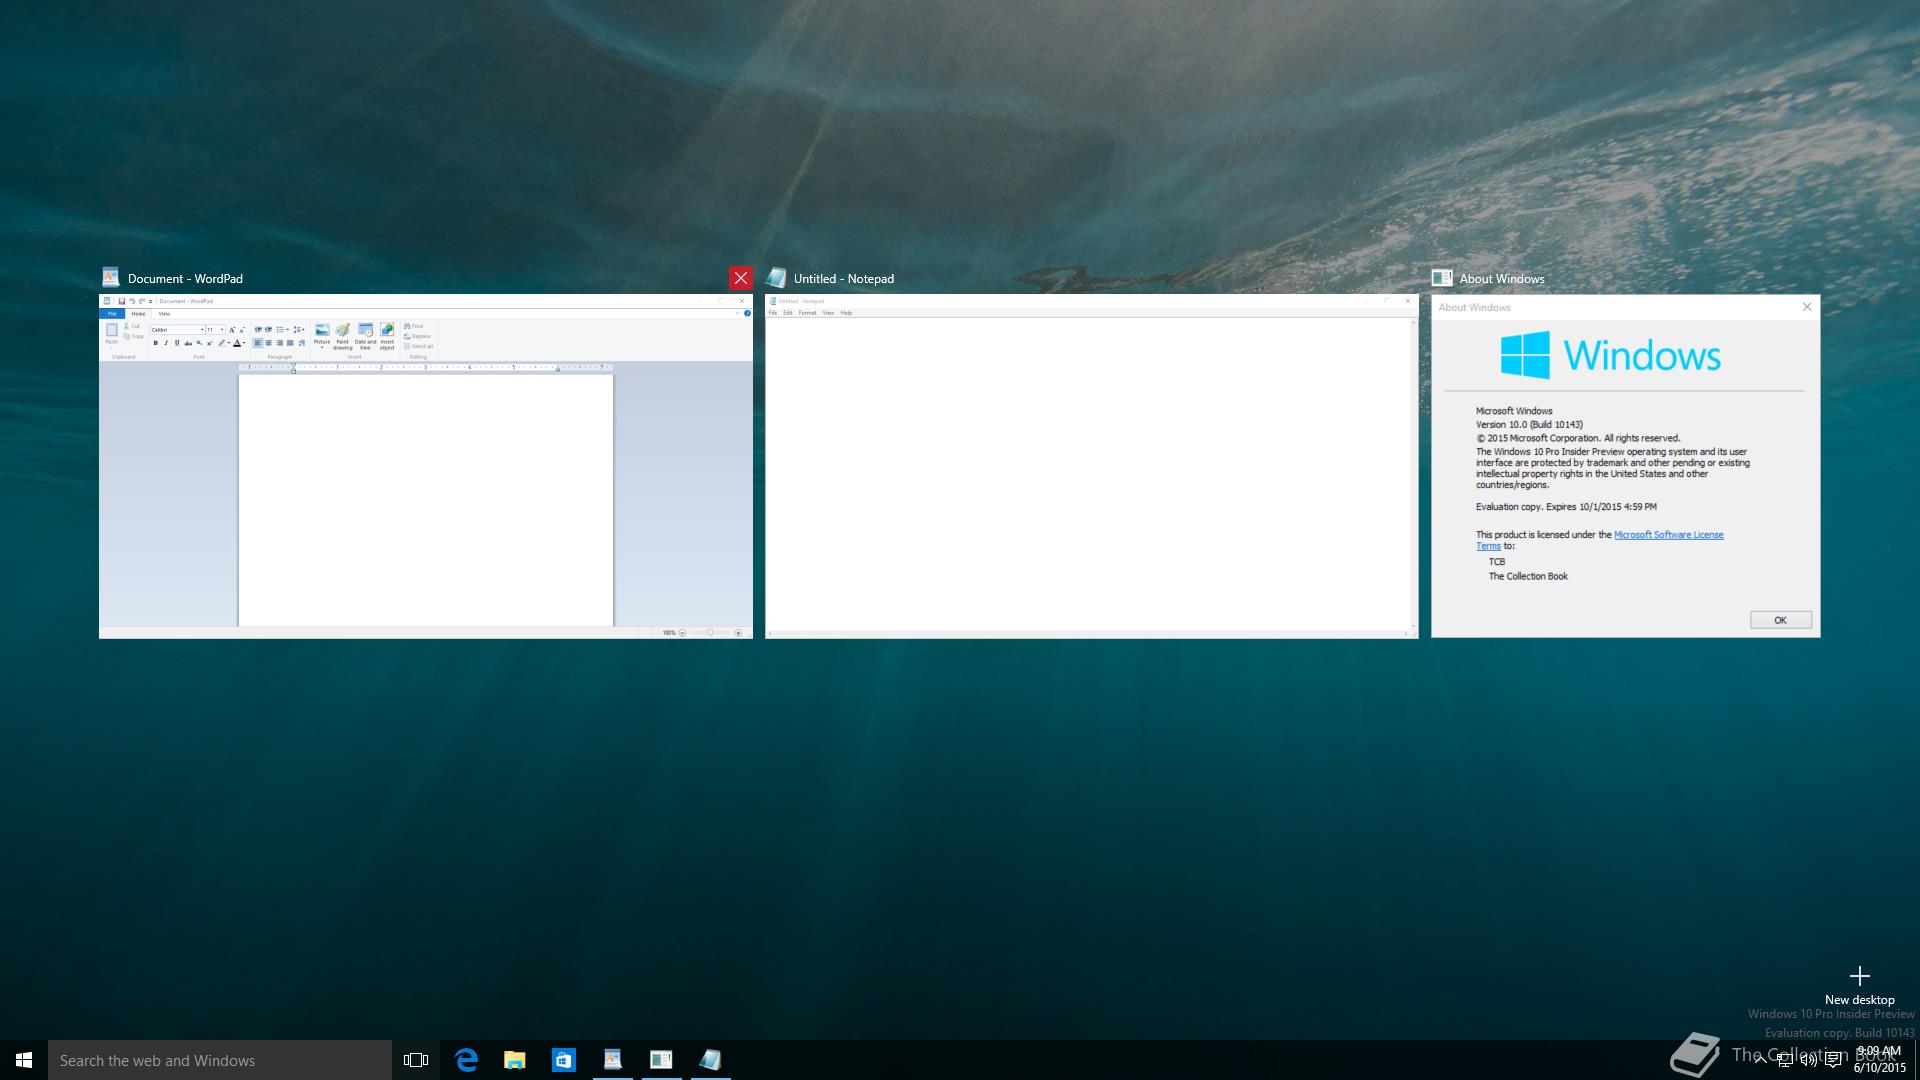Open the network status tray icon

point(1785,1060)
